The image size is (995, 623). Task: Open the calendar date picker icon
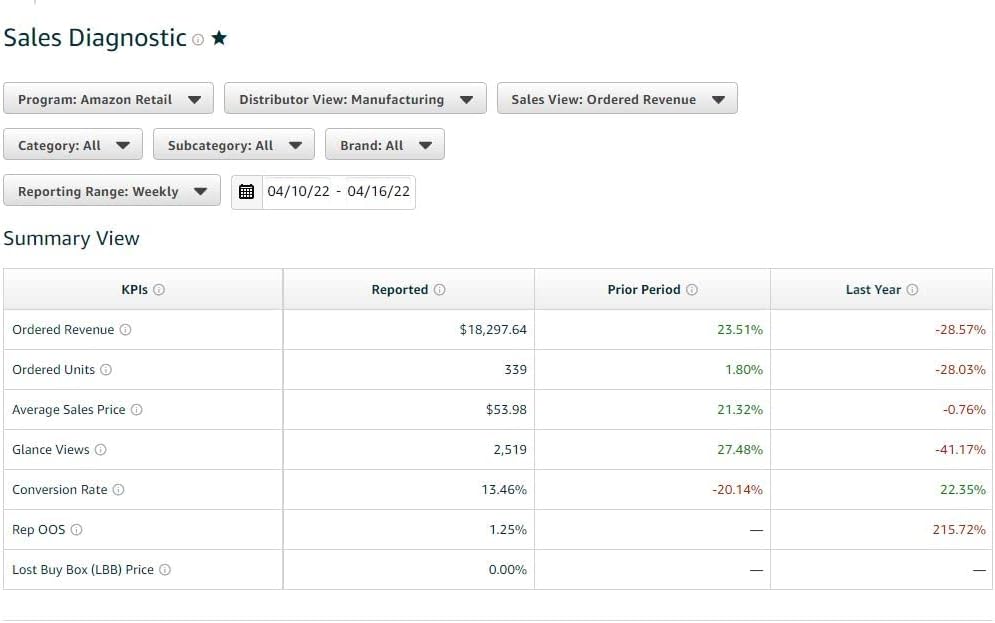pos(247,192)
